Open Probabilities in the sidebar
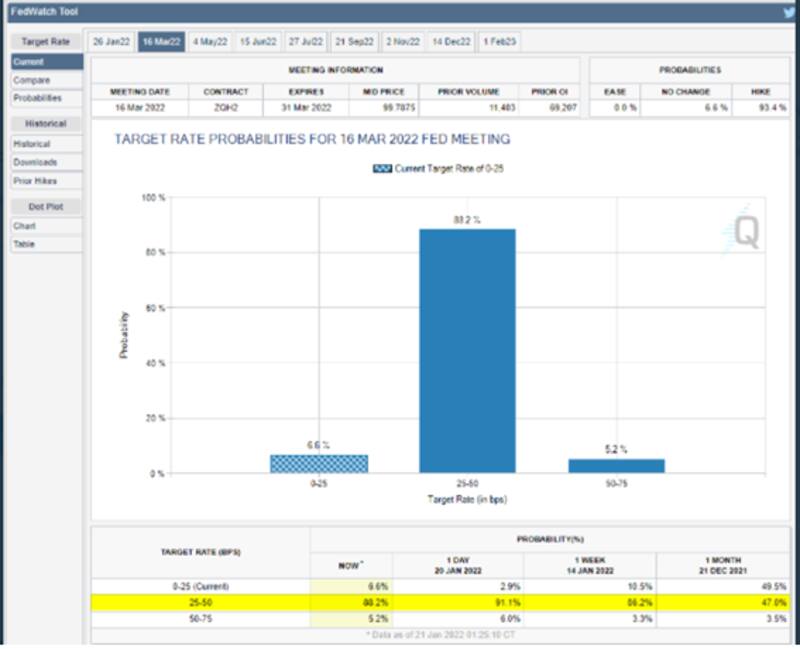Screen dimensions: 800x649 coord(38,98)
